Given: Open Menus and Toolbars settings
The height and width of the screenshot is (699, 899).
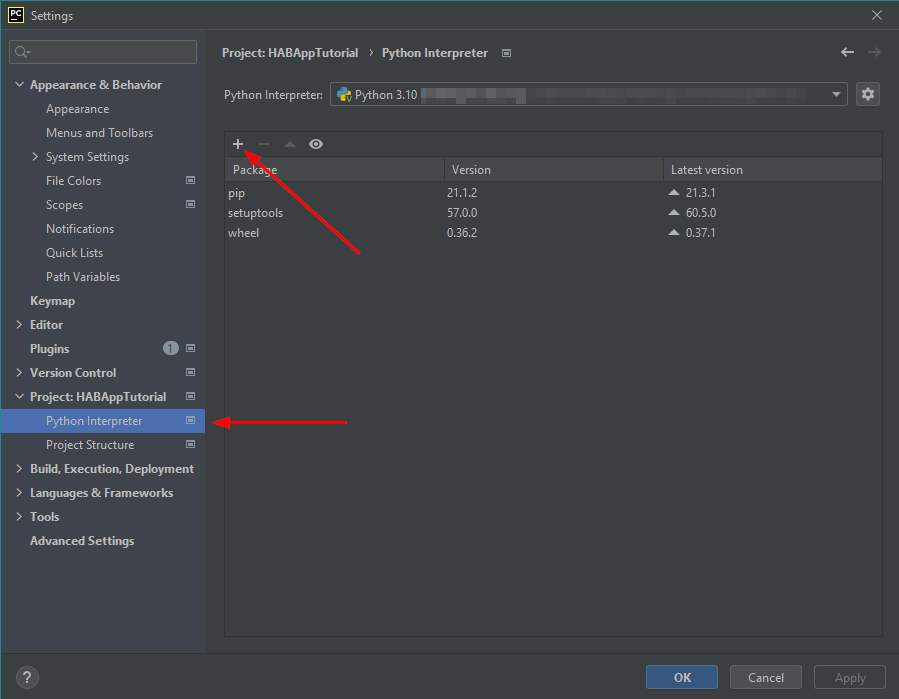Looking at the screenshot, I should [x=99, y=133].
